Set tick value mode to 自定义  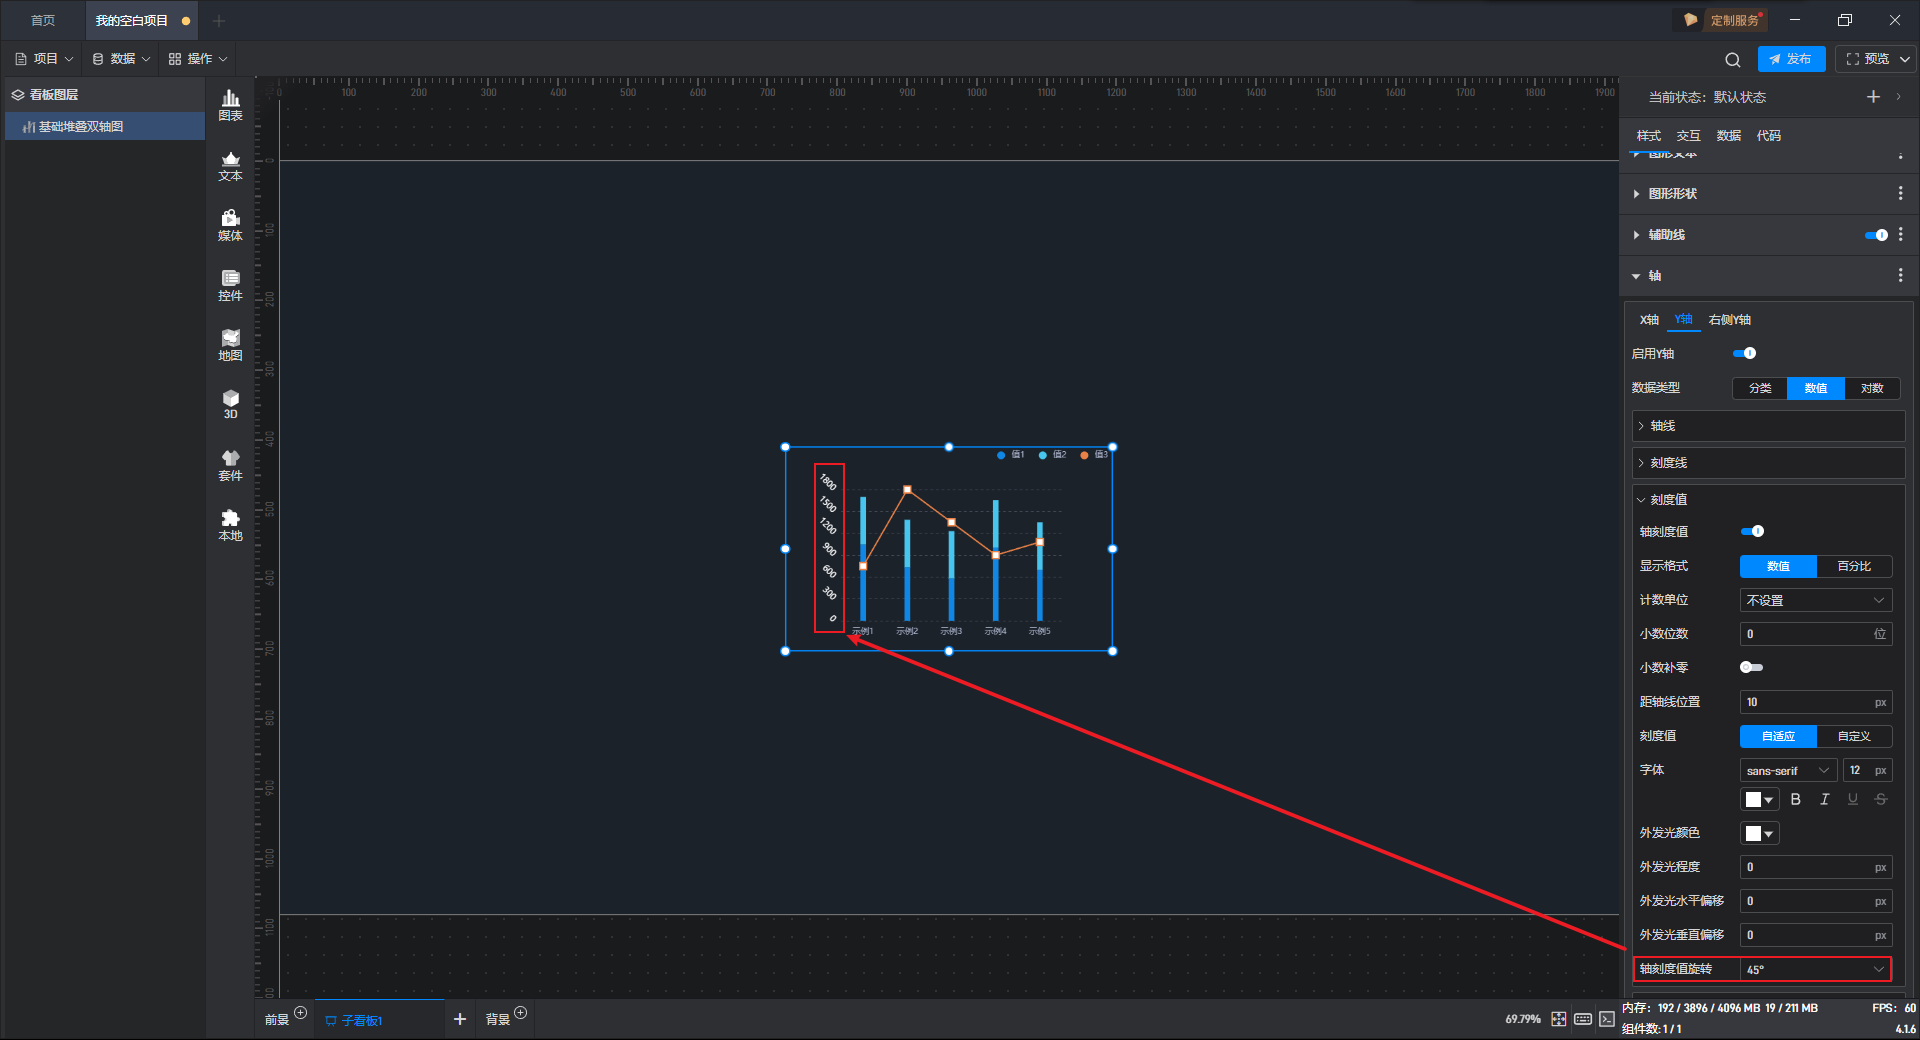(x=1854, y=736)
